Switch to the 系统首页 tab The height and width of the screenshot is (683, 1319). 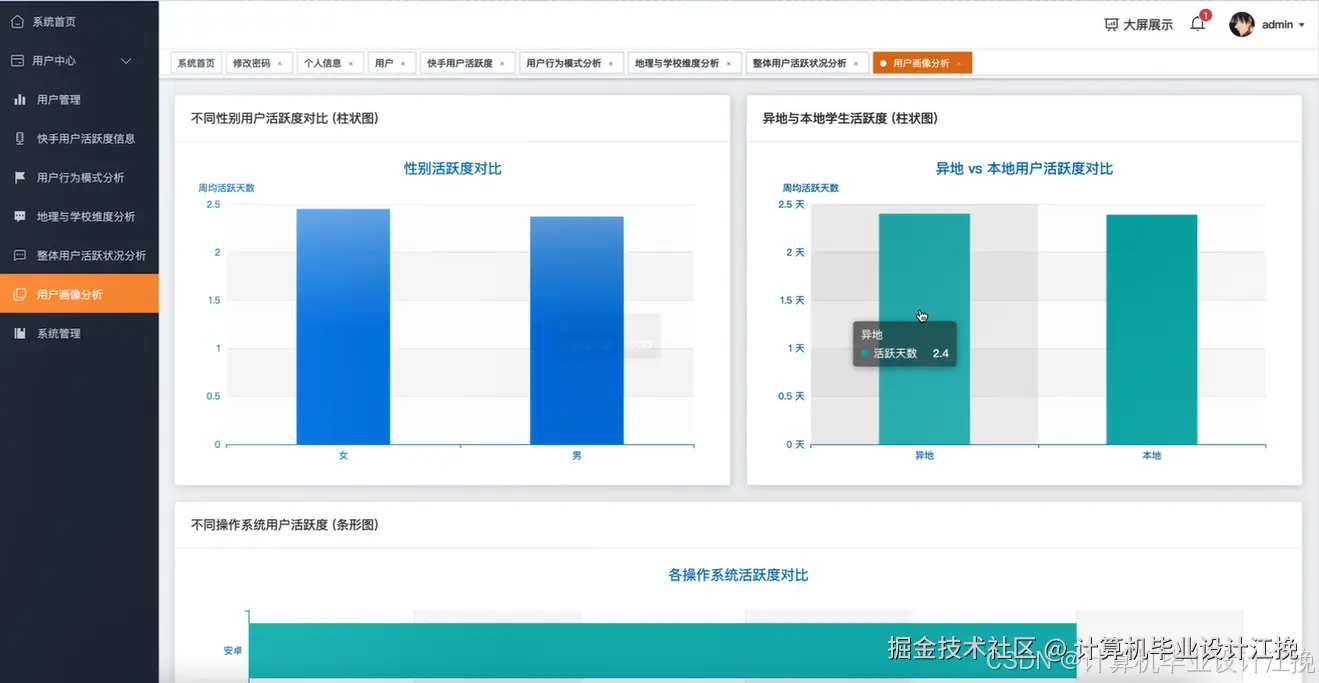(x=196, y=63)
